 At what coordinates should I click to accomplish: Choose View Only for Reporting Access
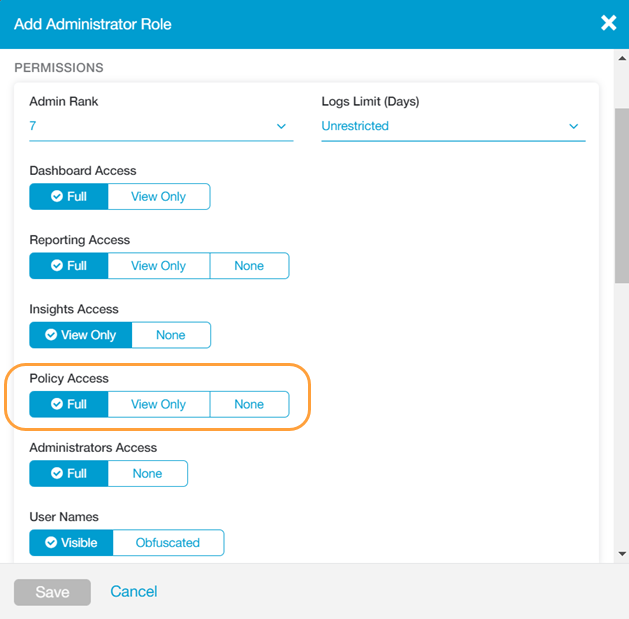click(158, 266)
